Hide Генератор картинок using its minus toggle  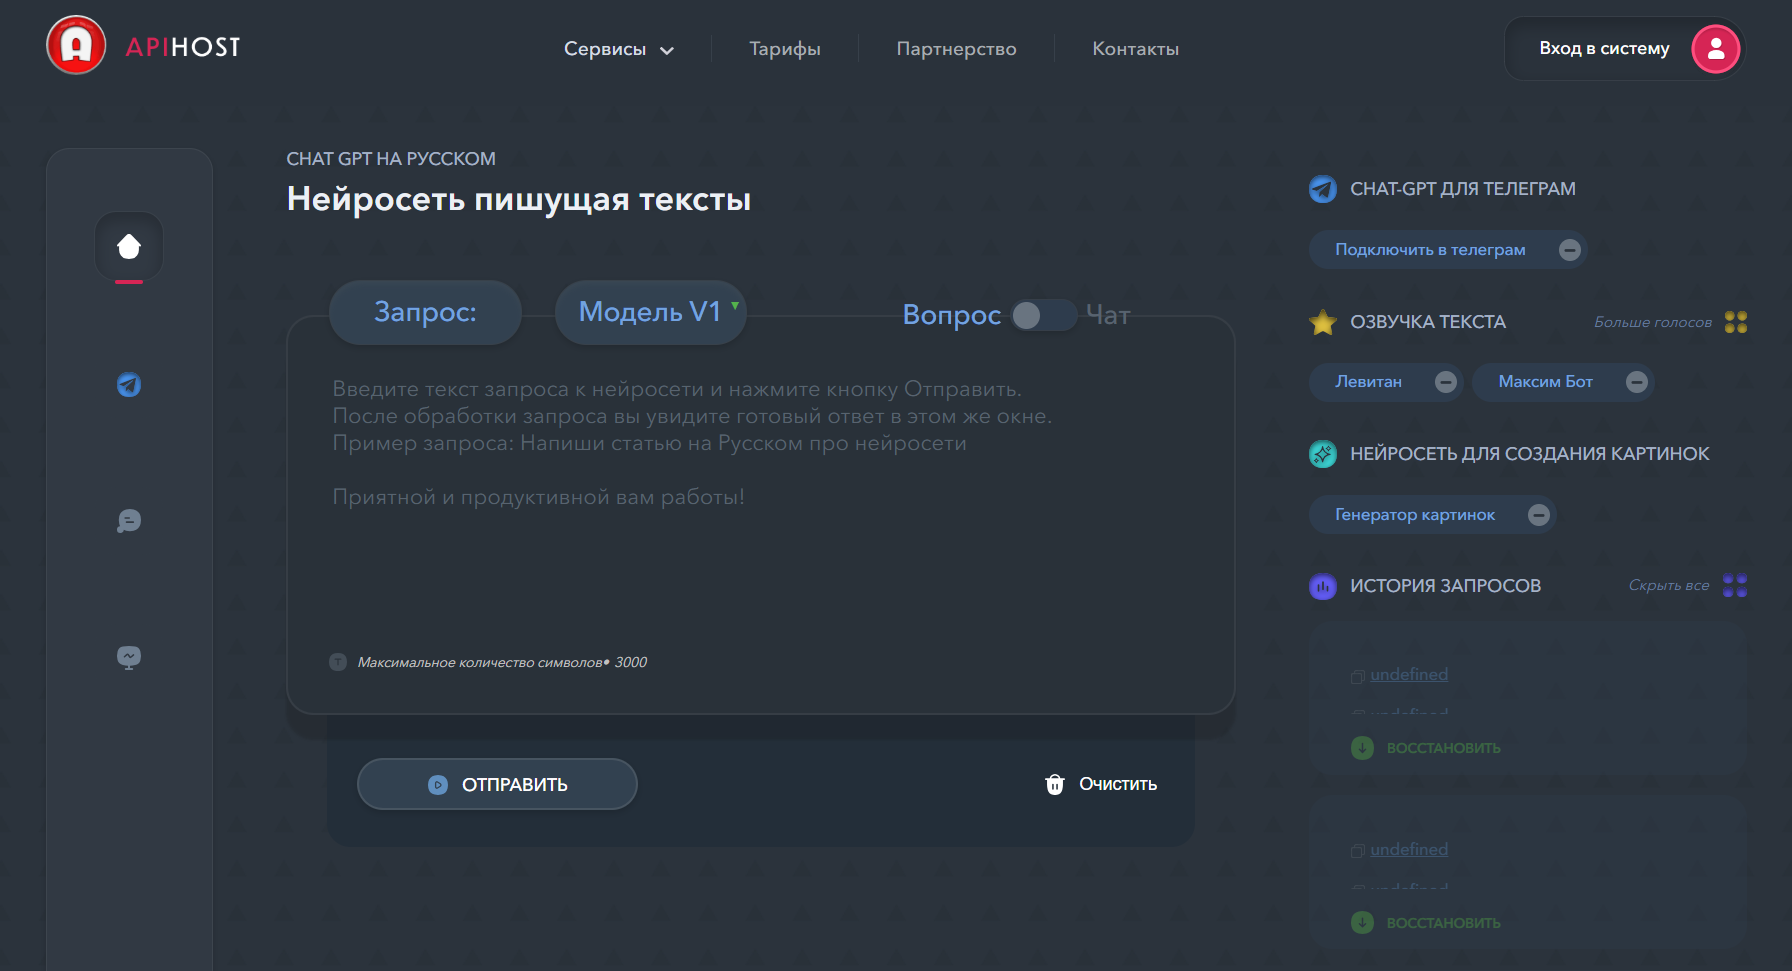click(1539, 514)
